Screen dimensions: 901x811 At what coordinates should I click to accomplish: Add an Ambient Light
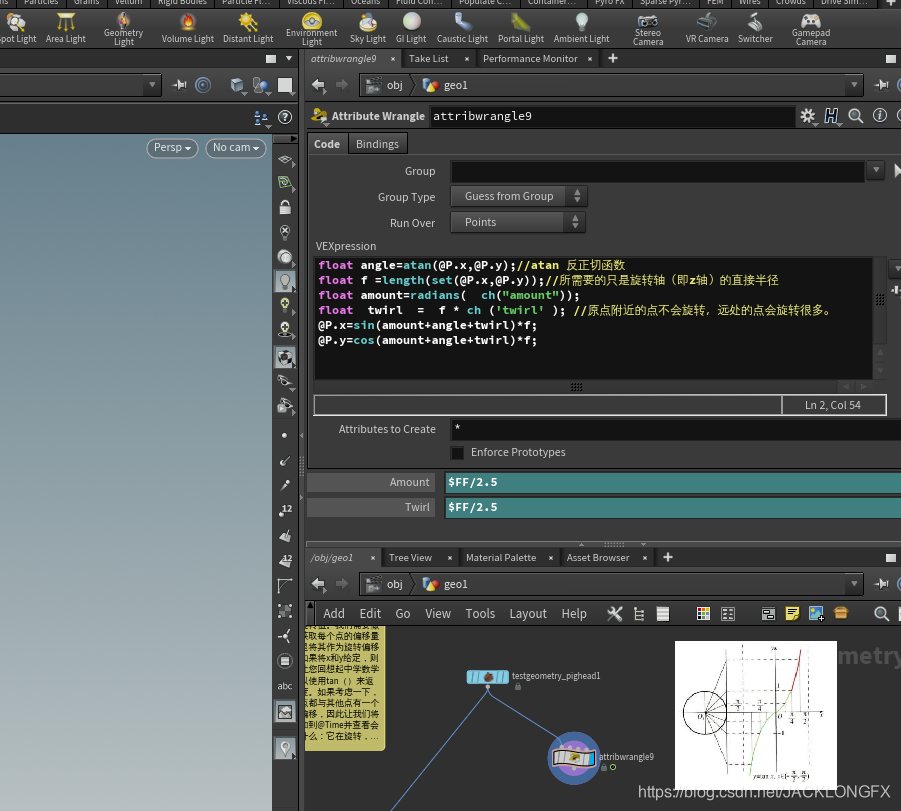tap(582, 28)
